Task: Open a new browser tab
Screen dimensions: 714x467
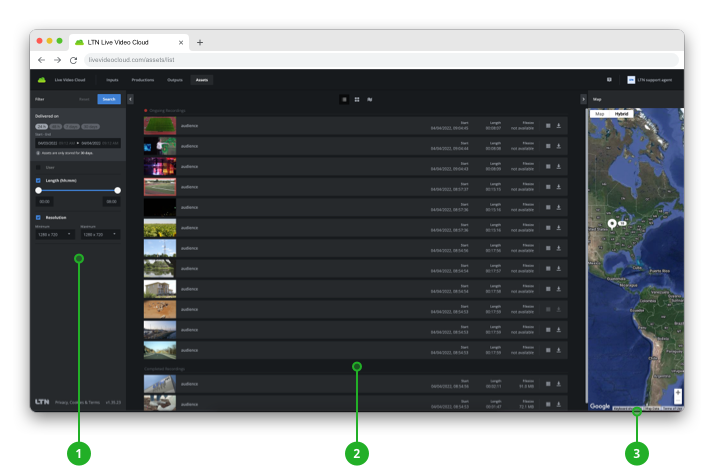Action: (x=200, y=43)
